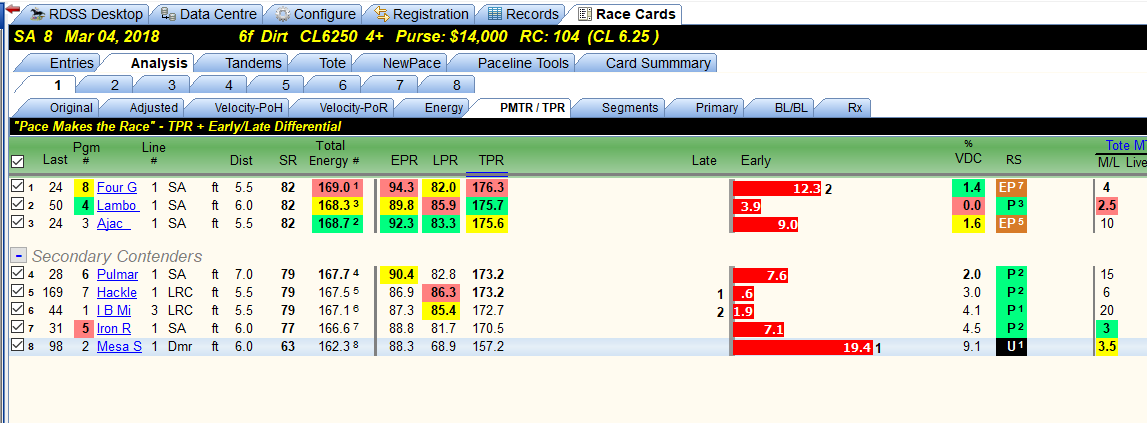Screen dimensions: 1147x423
Task: Open the Pulmar horse link
Action: coord(118,274)
